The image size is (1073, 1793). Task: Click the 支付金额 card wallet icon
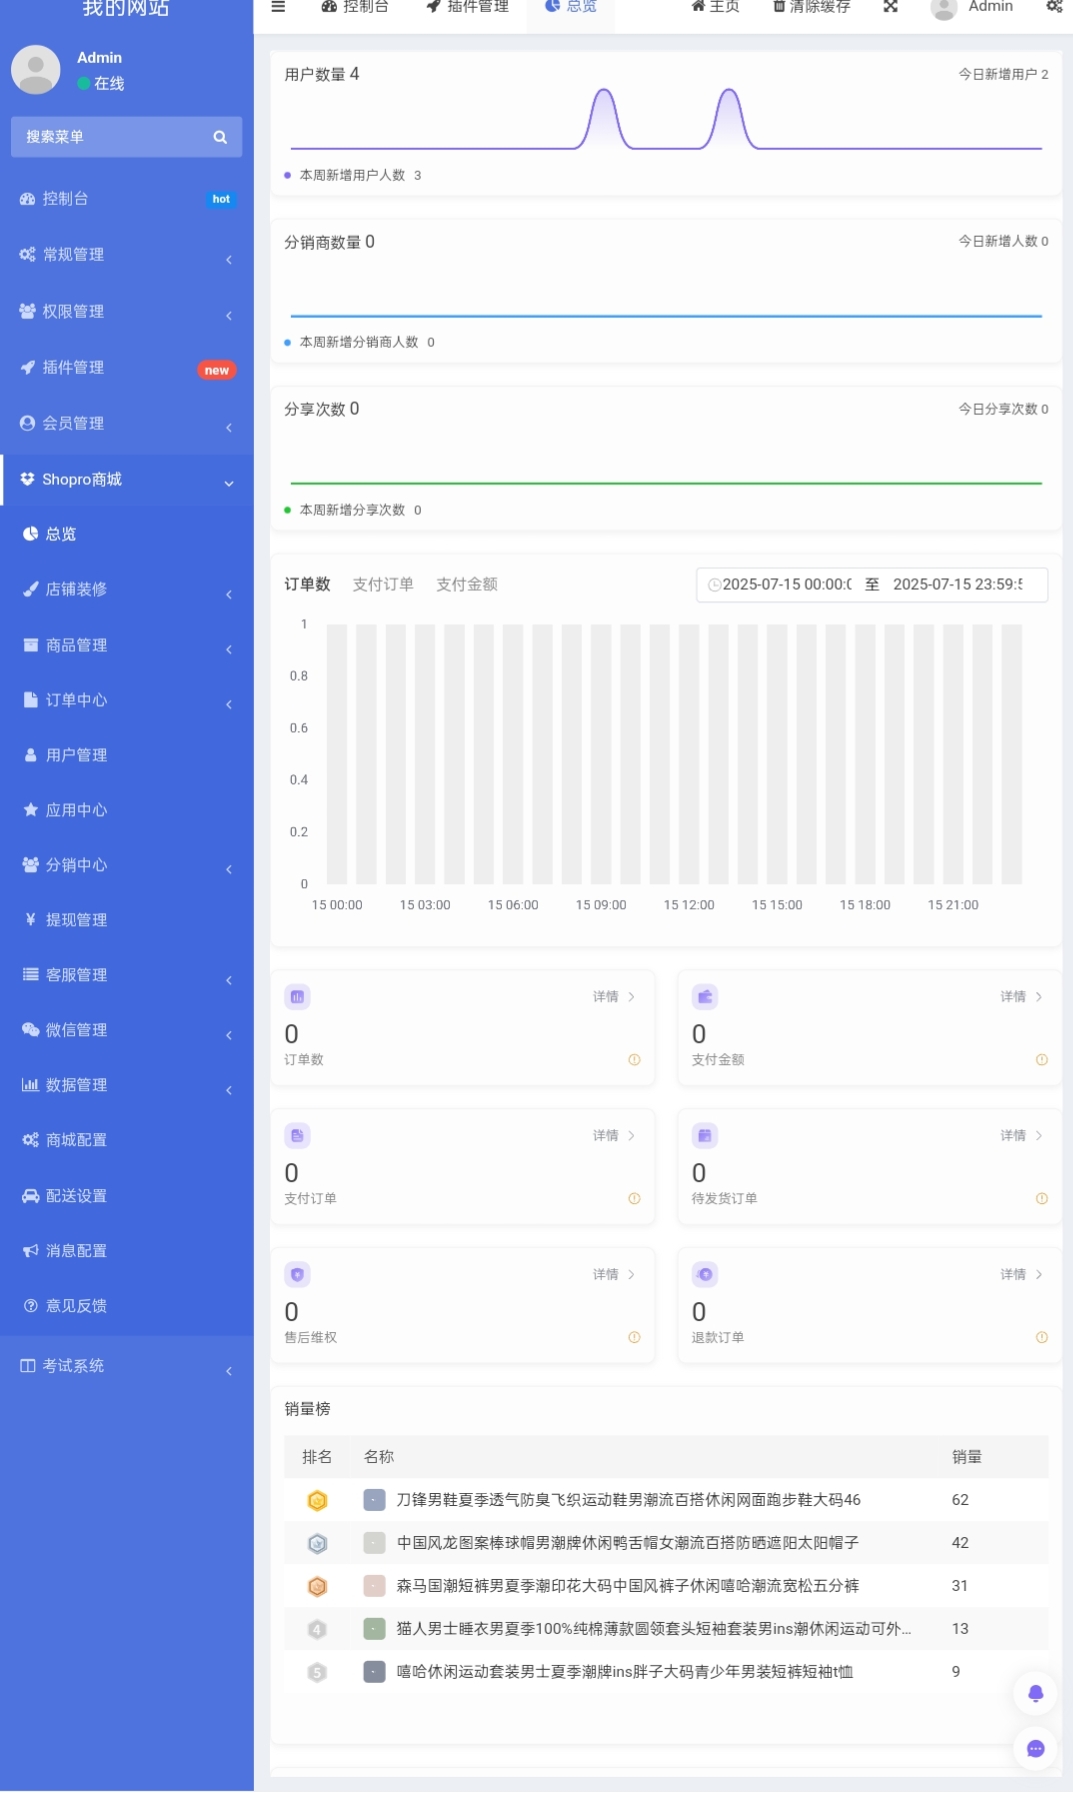(705, 997)
